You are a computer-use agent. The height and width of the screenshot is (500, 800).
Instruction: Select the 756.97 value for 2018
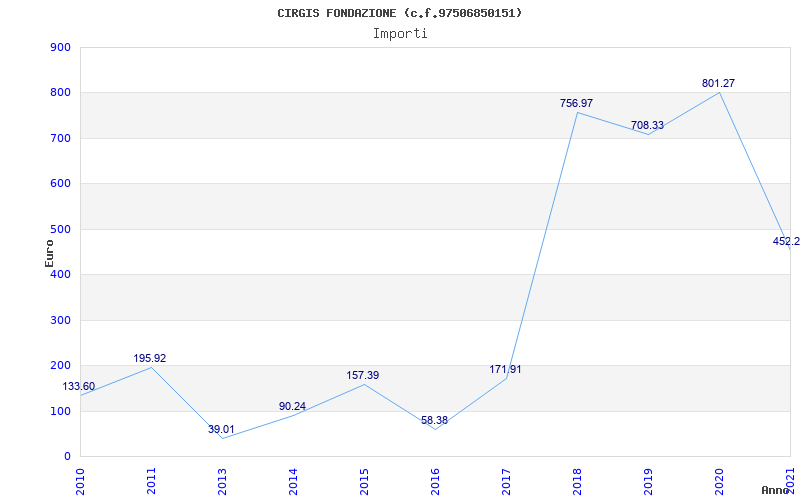[576, 104]
